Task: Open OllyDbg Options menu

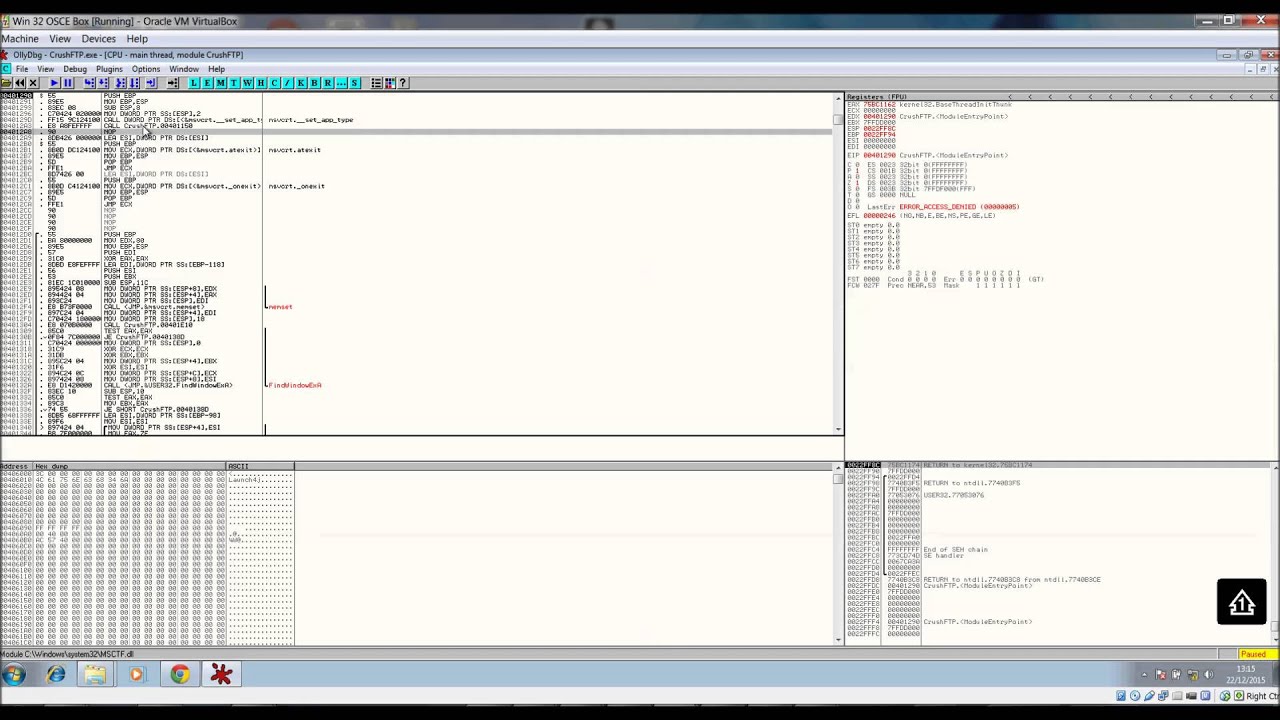Action: [146, 69]
